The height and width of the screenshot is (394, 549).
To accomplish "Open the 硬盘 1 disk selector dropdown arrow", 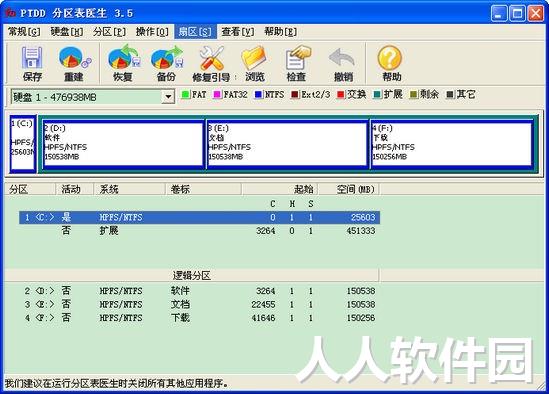I will coord(168,97).
